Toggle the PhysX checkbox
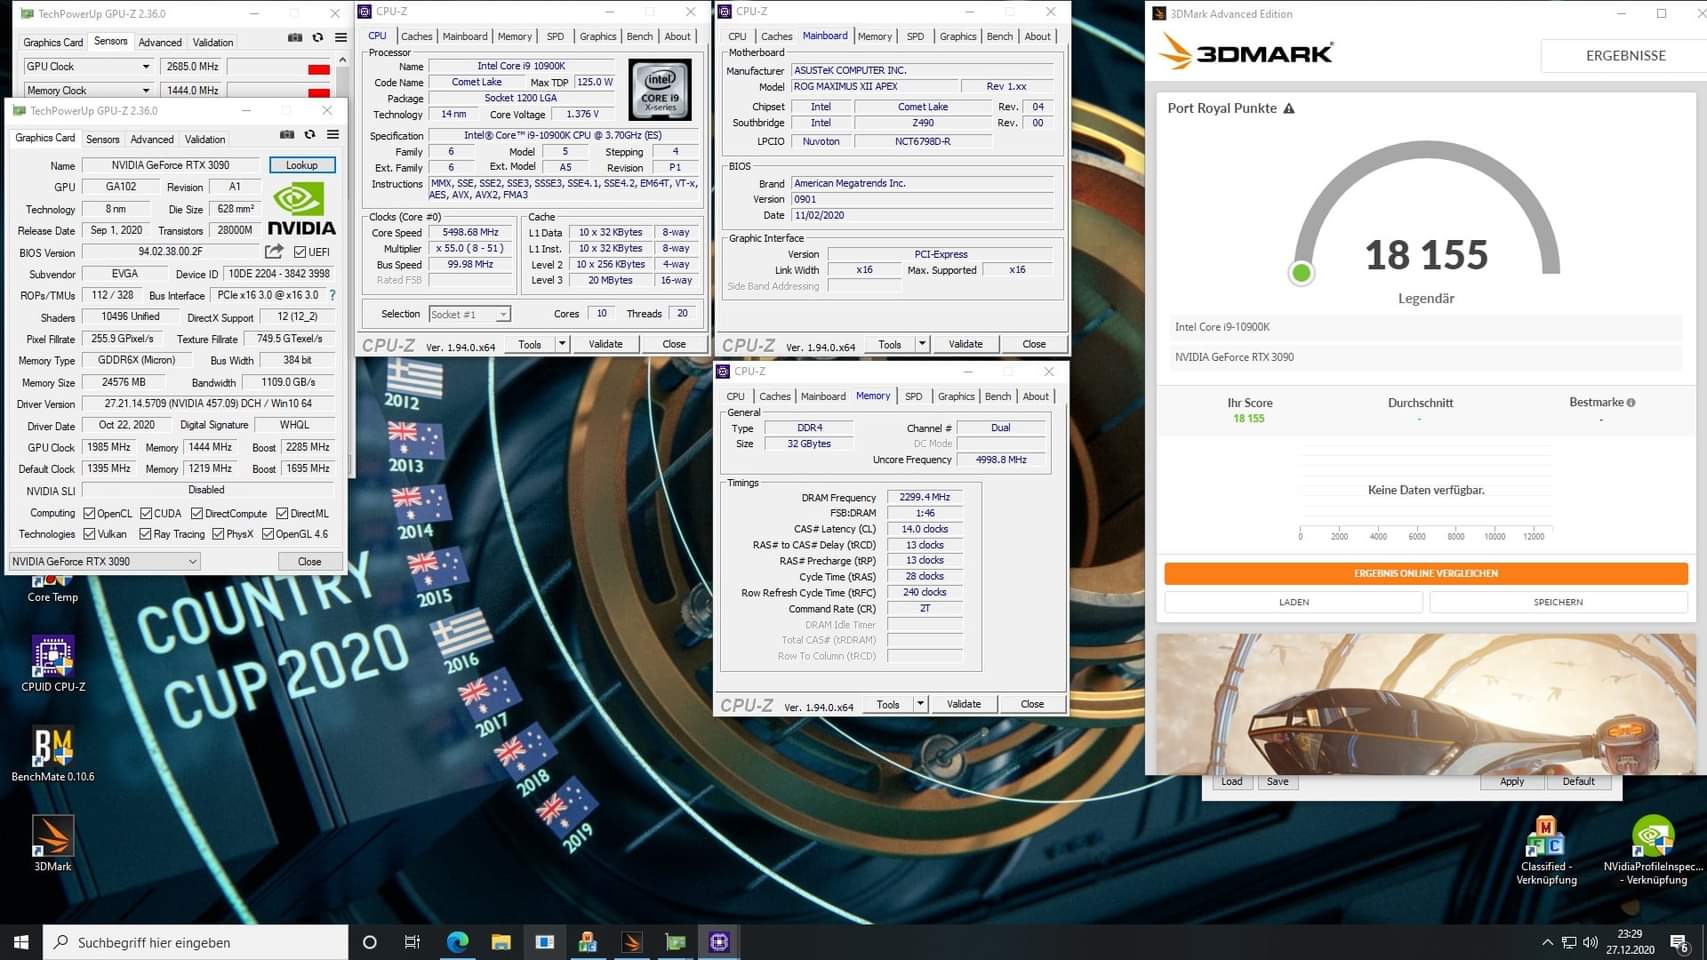This screenshot has width=1707, height=960. click(x=218, y=534)
